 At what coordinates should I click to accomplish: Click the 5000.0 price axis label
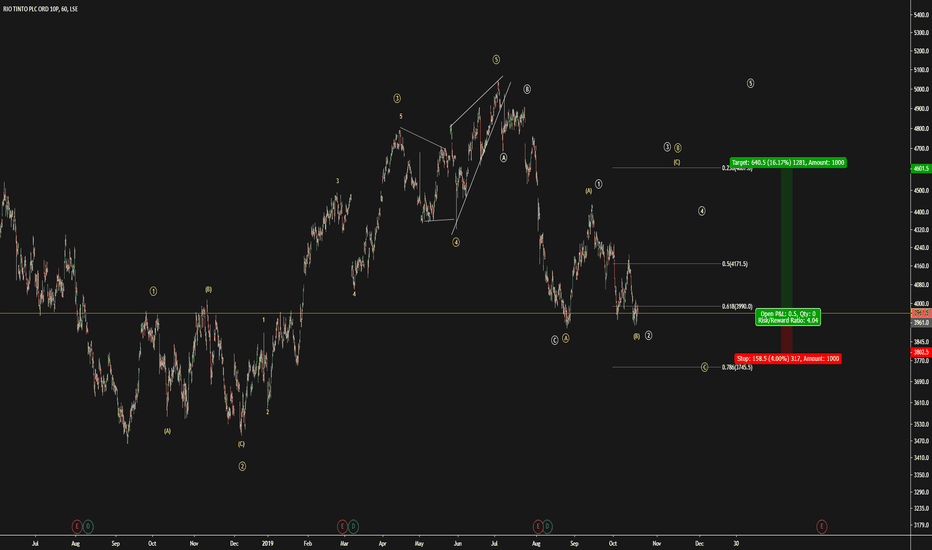coord(921,90)
